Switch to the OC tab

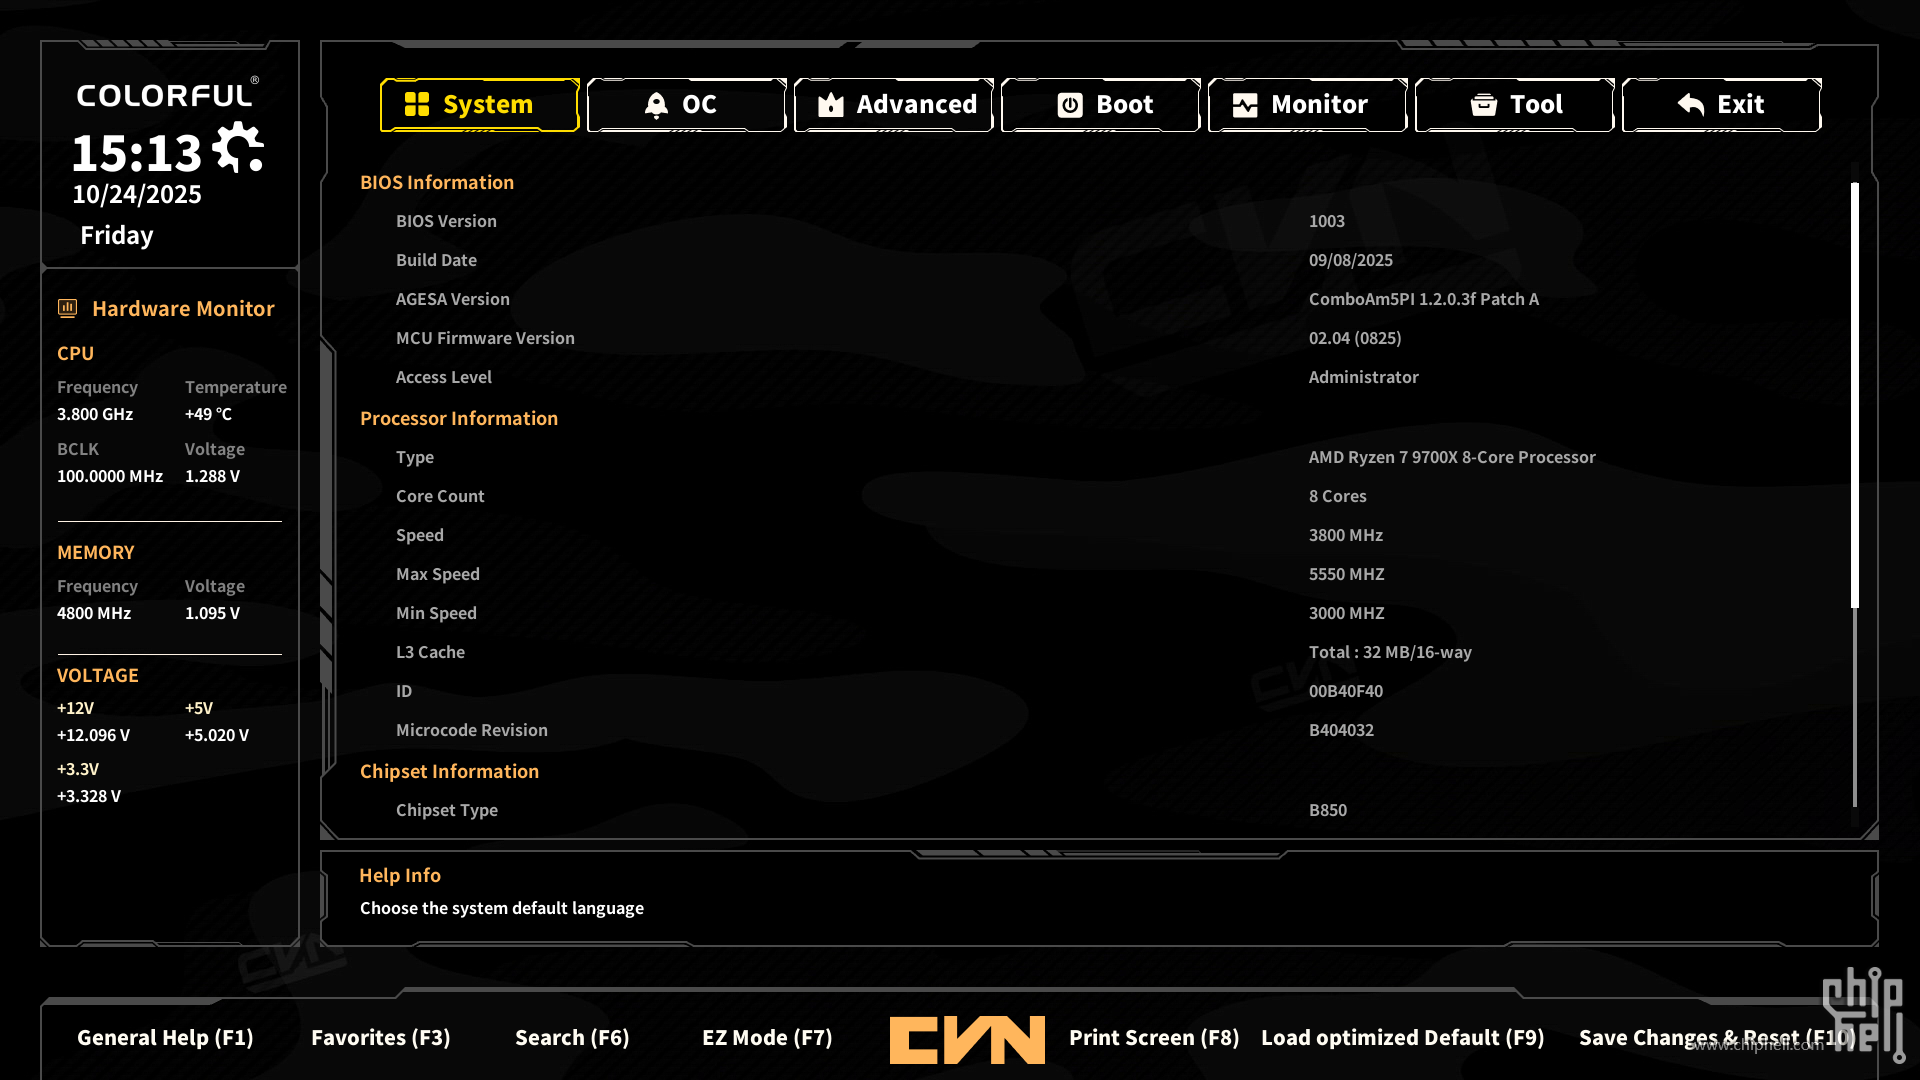click(x=698, y=105)
